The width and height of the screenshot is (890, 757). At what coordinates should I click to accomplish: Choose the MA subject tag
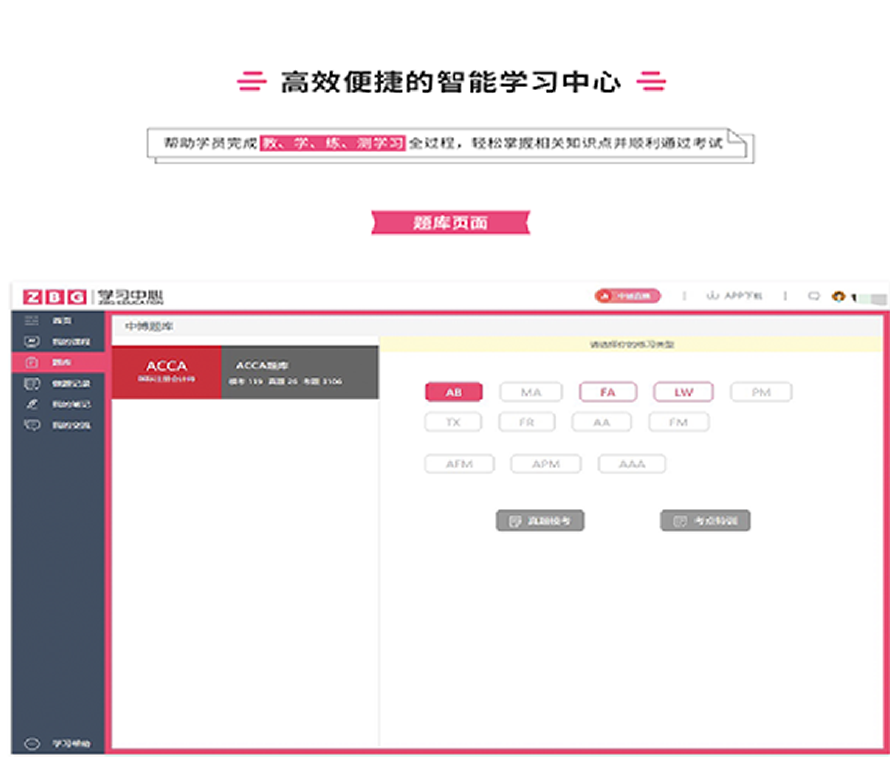point(531,393)
